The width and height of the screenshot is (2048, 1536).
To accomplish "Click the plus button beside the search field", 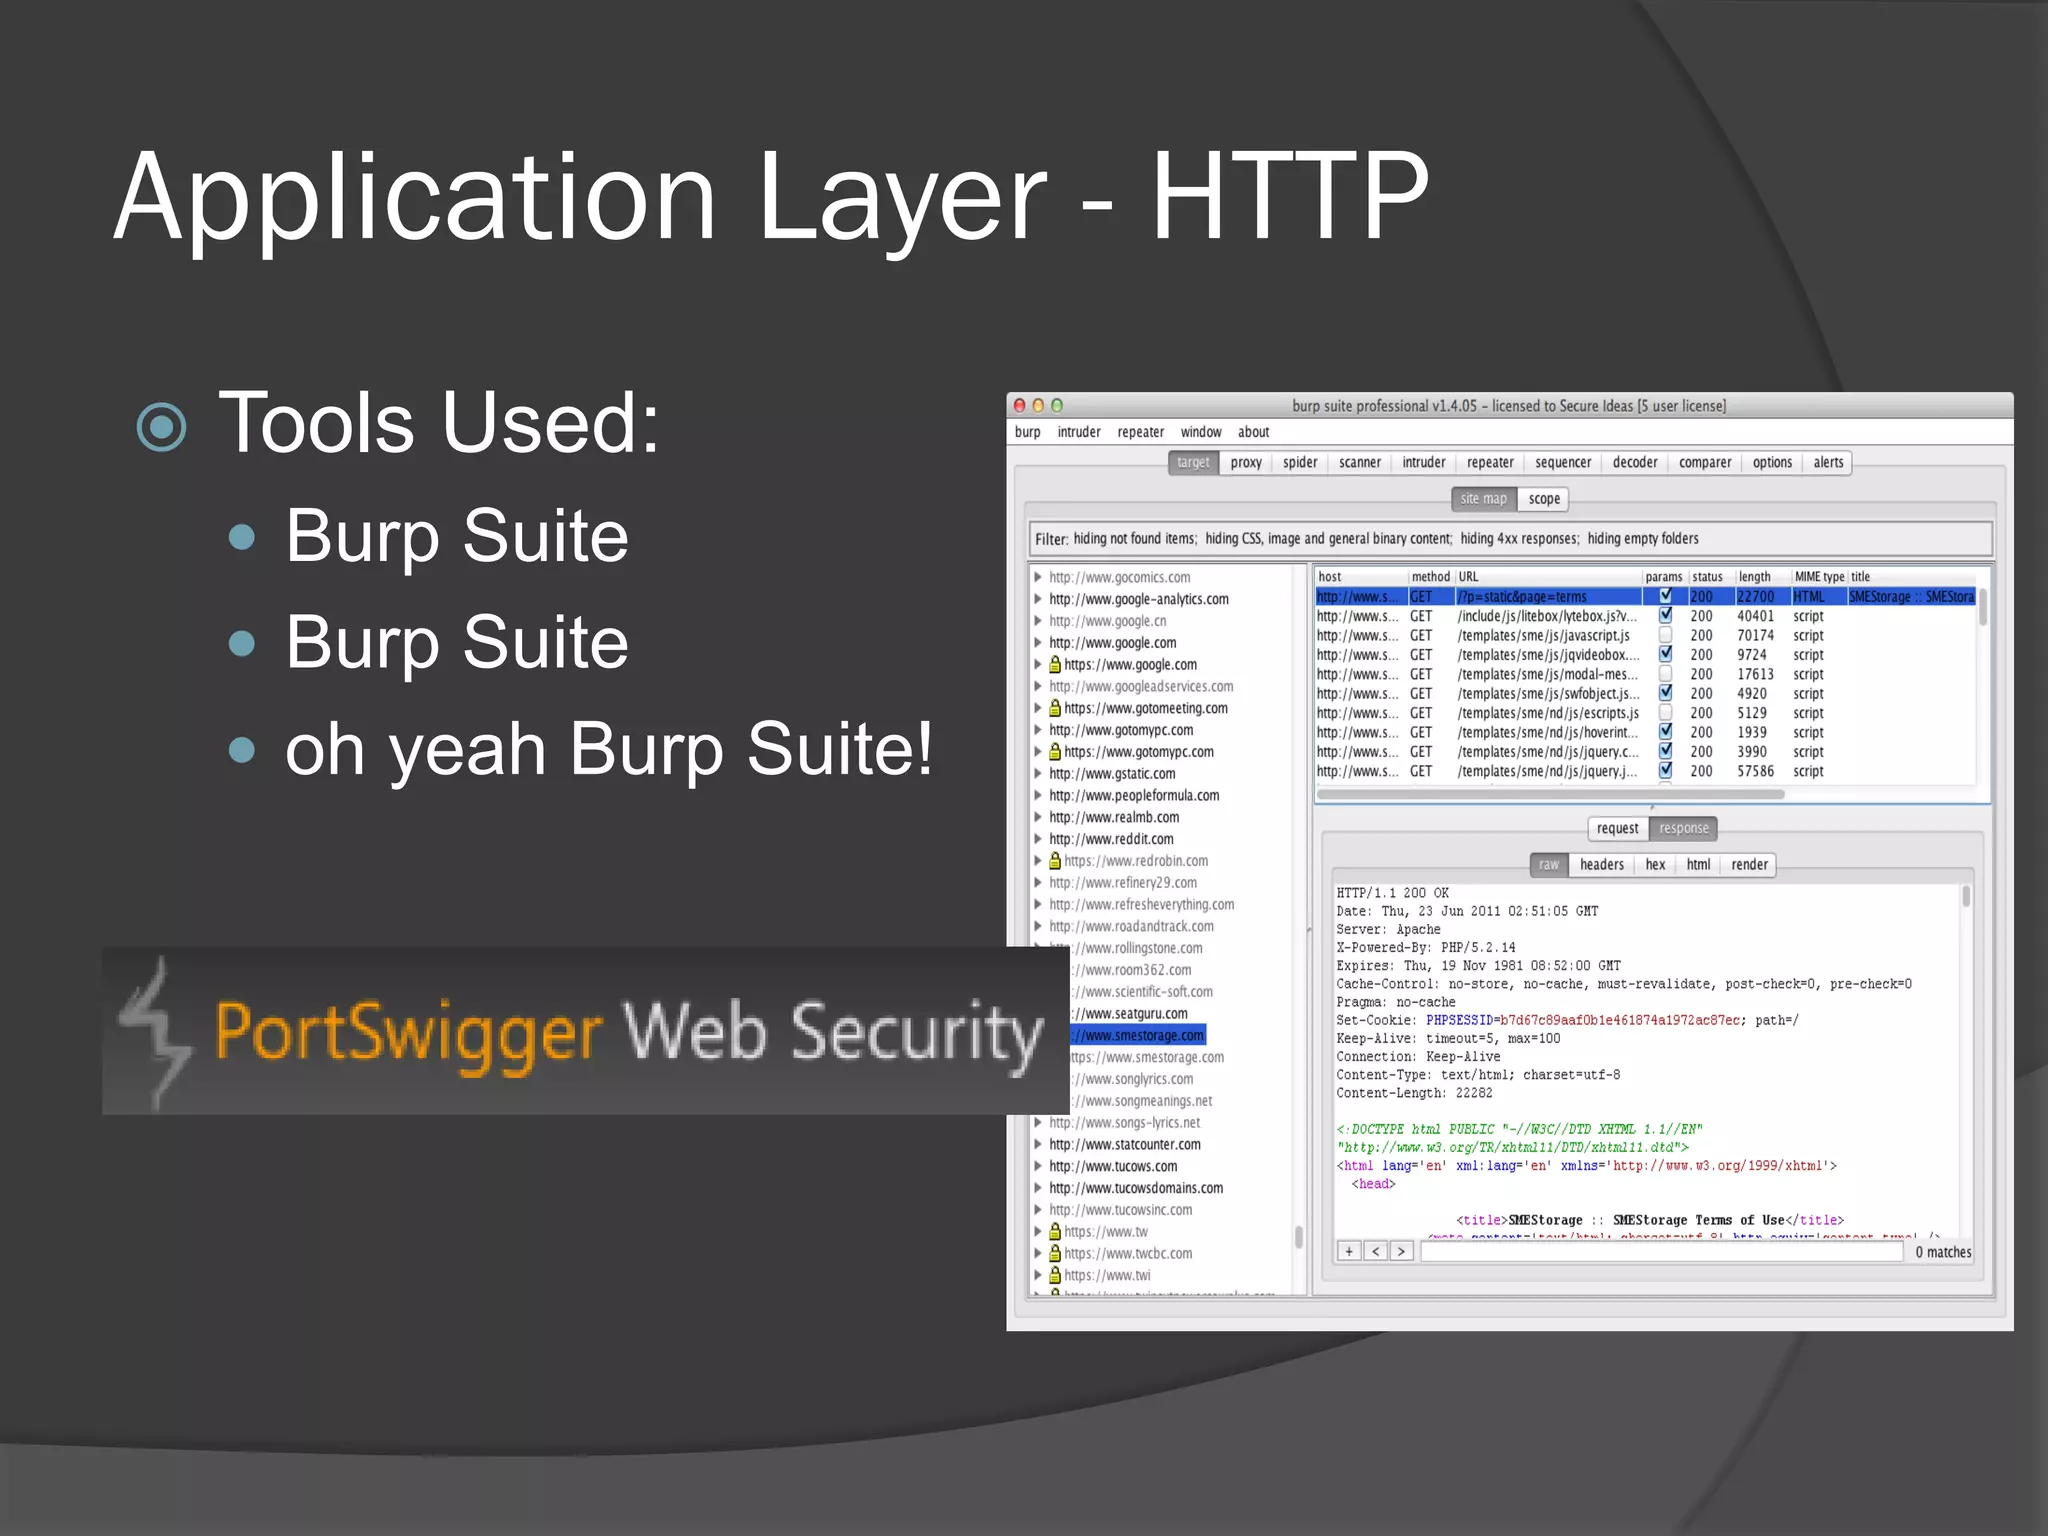I will coord(1349,1251).
